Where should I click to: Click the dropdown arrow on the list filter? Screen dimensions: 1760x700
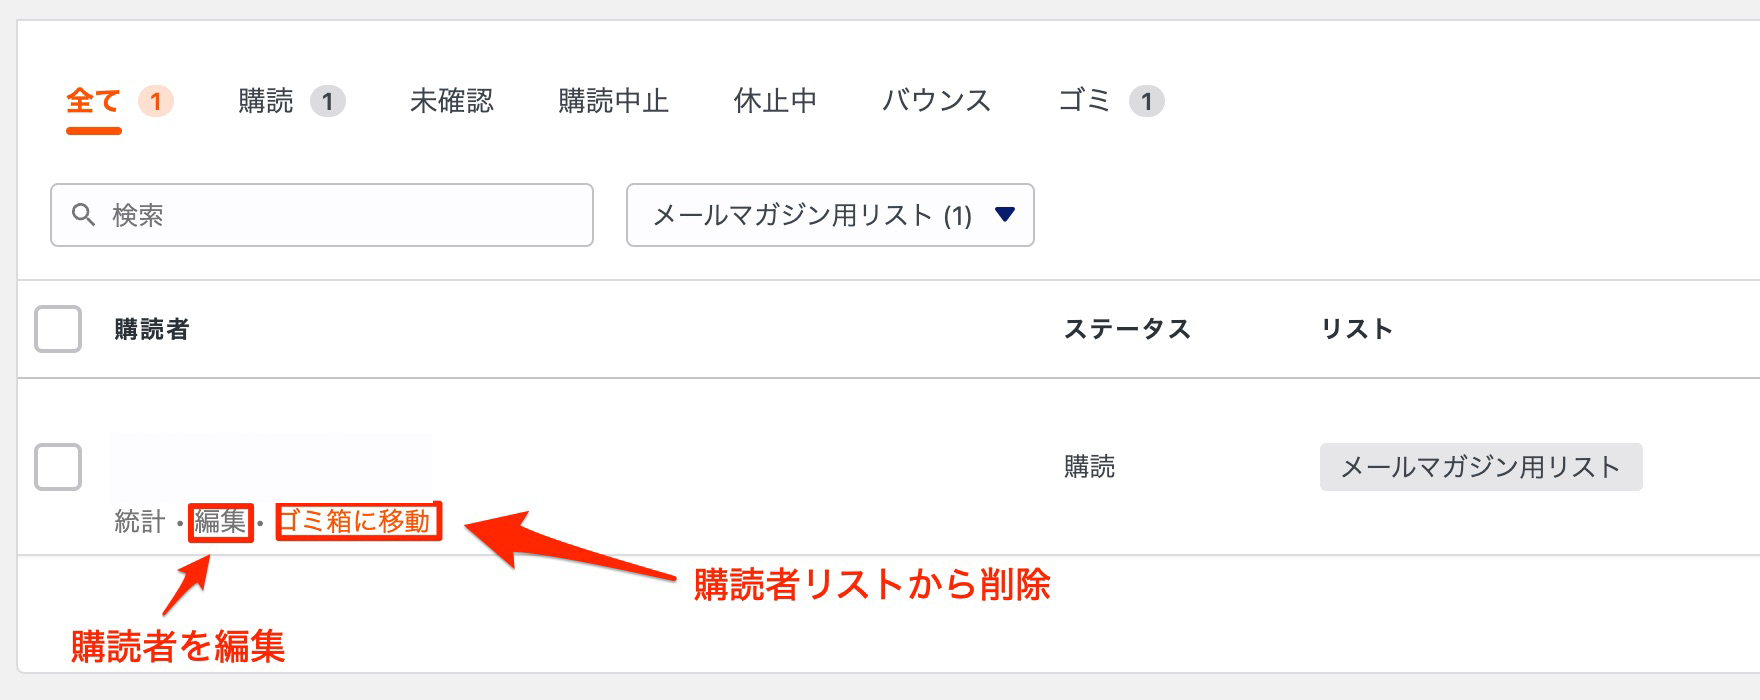[1005, 214]
